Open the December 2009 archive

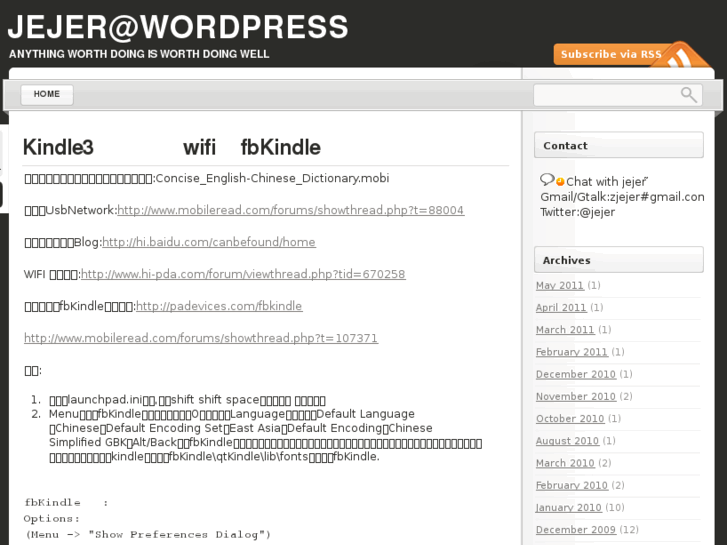(576, 530)
